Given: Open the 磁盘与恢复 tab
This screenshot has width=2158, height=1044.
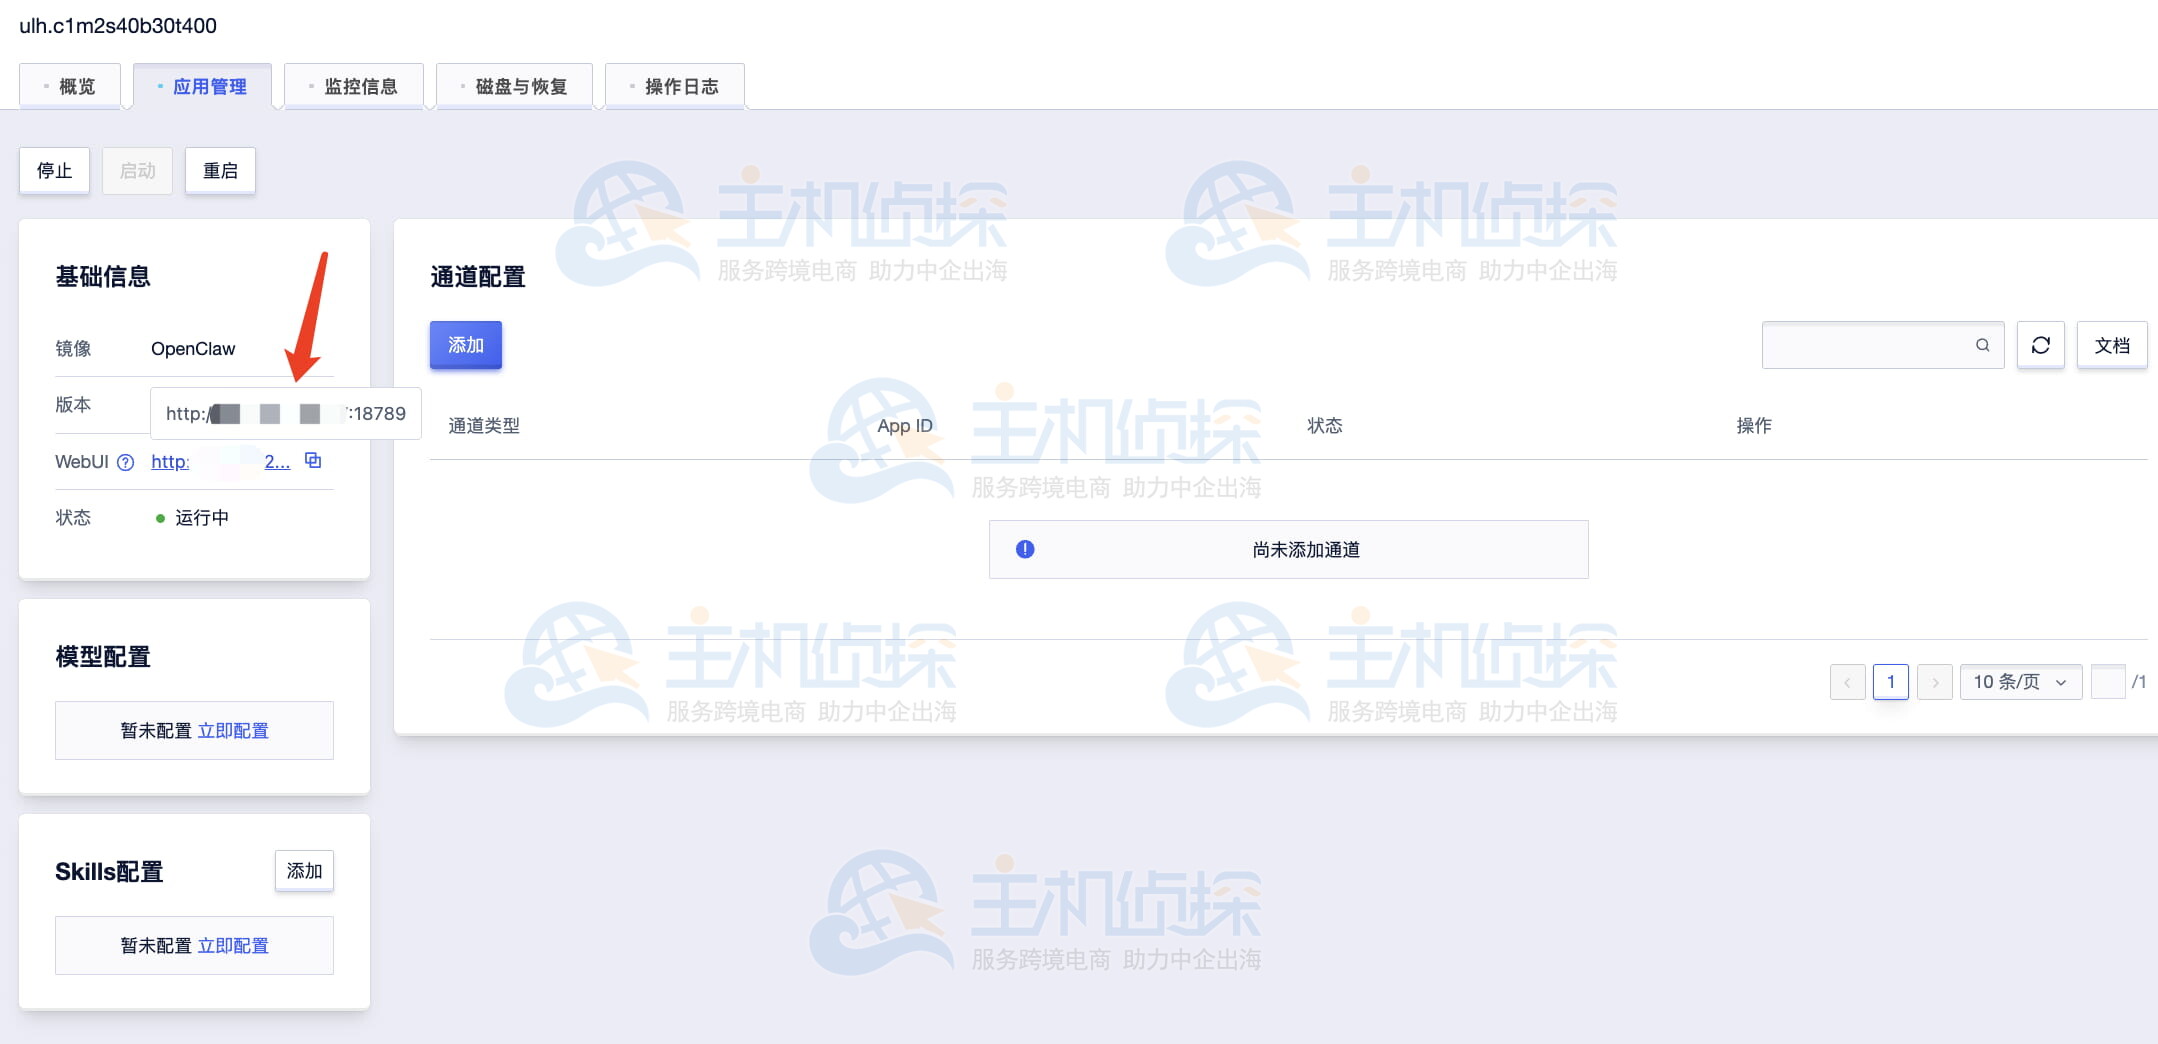Looking at the screenshot, I should pos(515,86).
